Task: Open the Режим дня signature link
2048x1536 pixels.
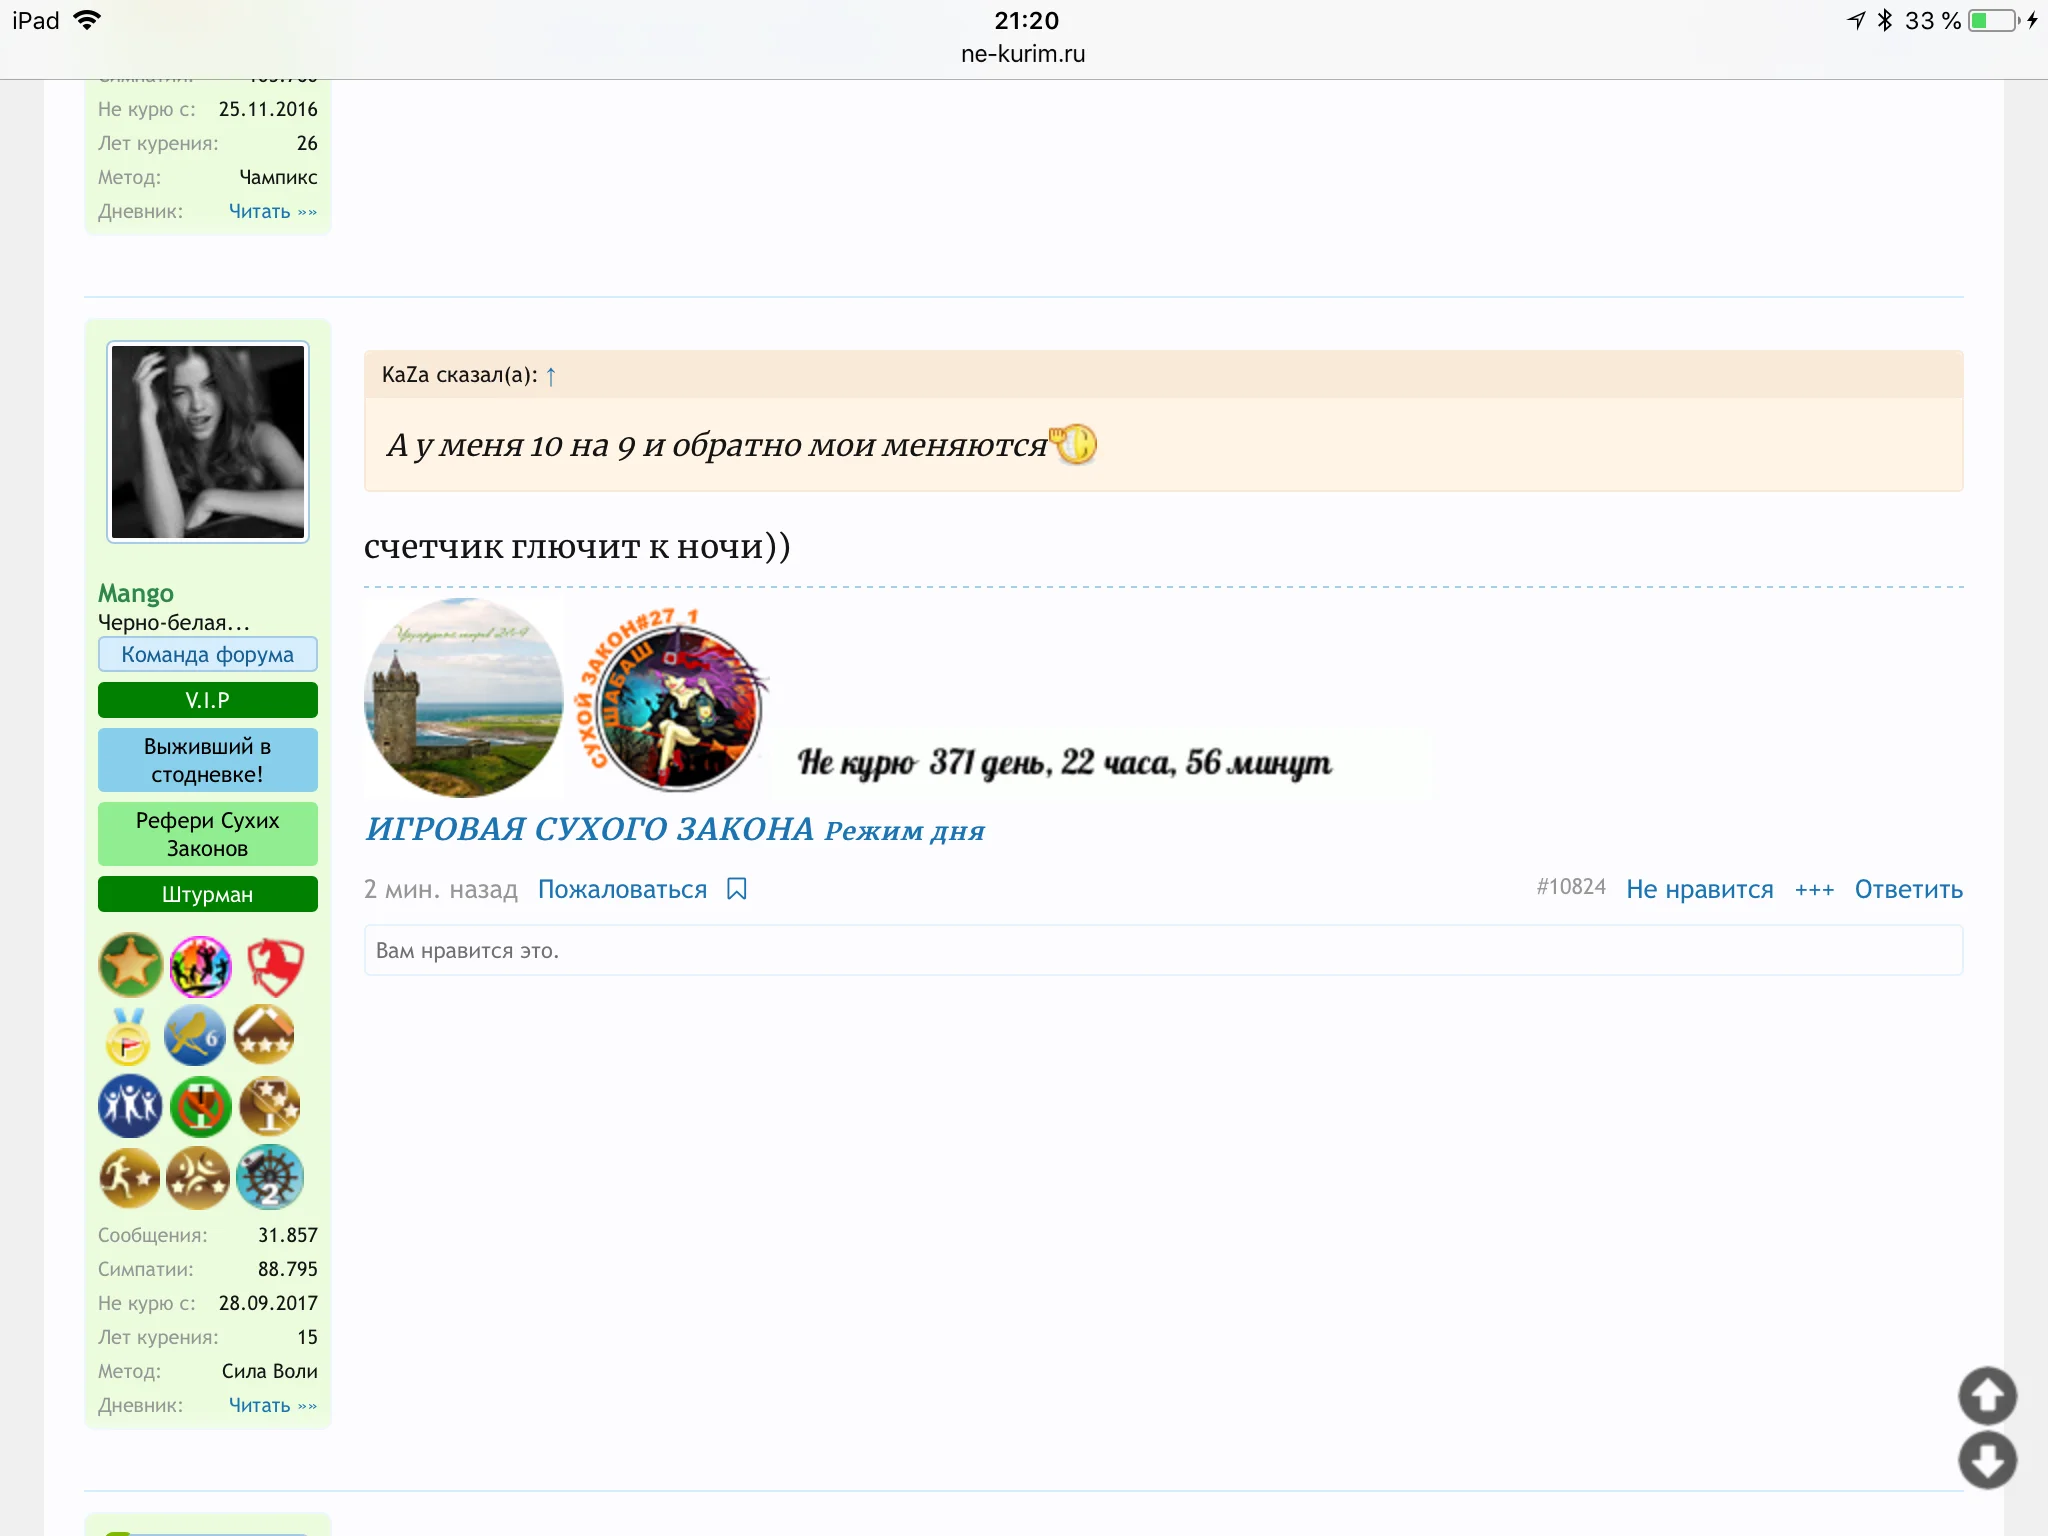Action: tap(904, 831)
